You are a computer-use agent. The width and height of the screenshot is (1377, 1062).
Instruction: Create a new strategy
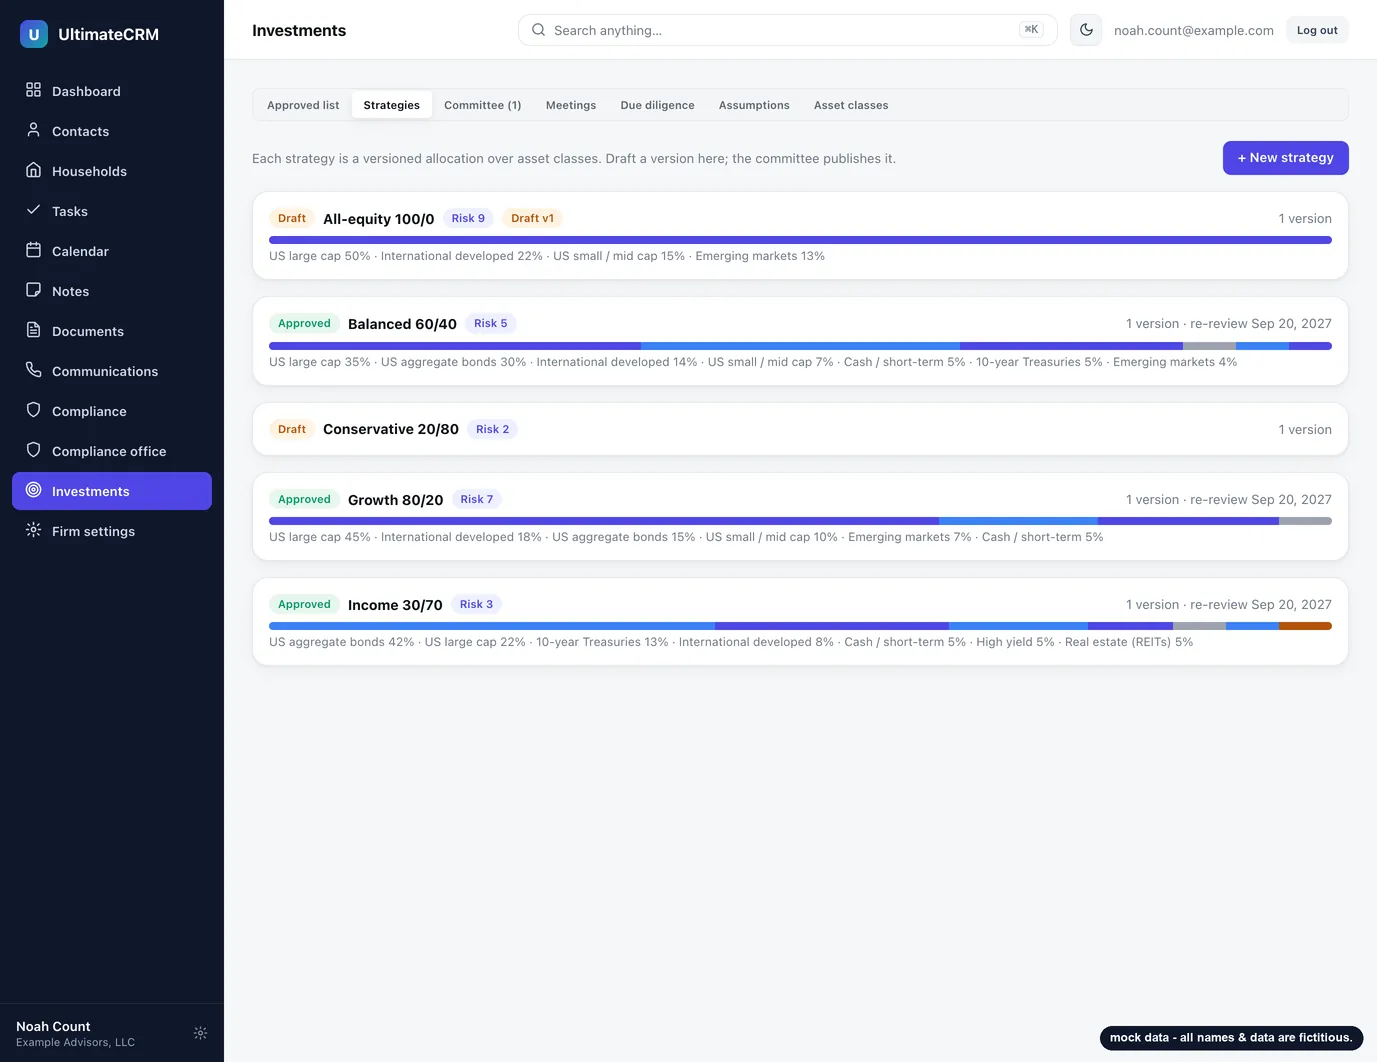point(1285,158)
